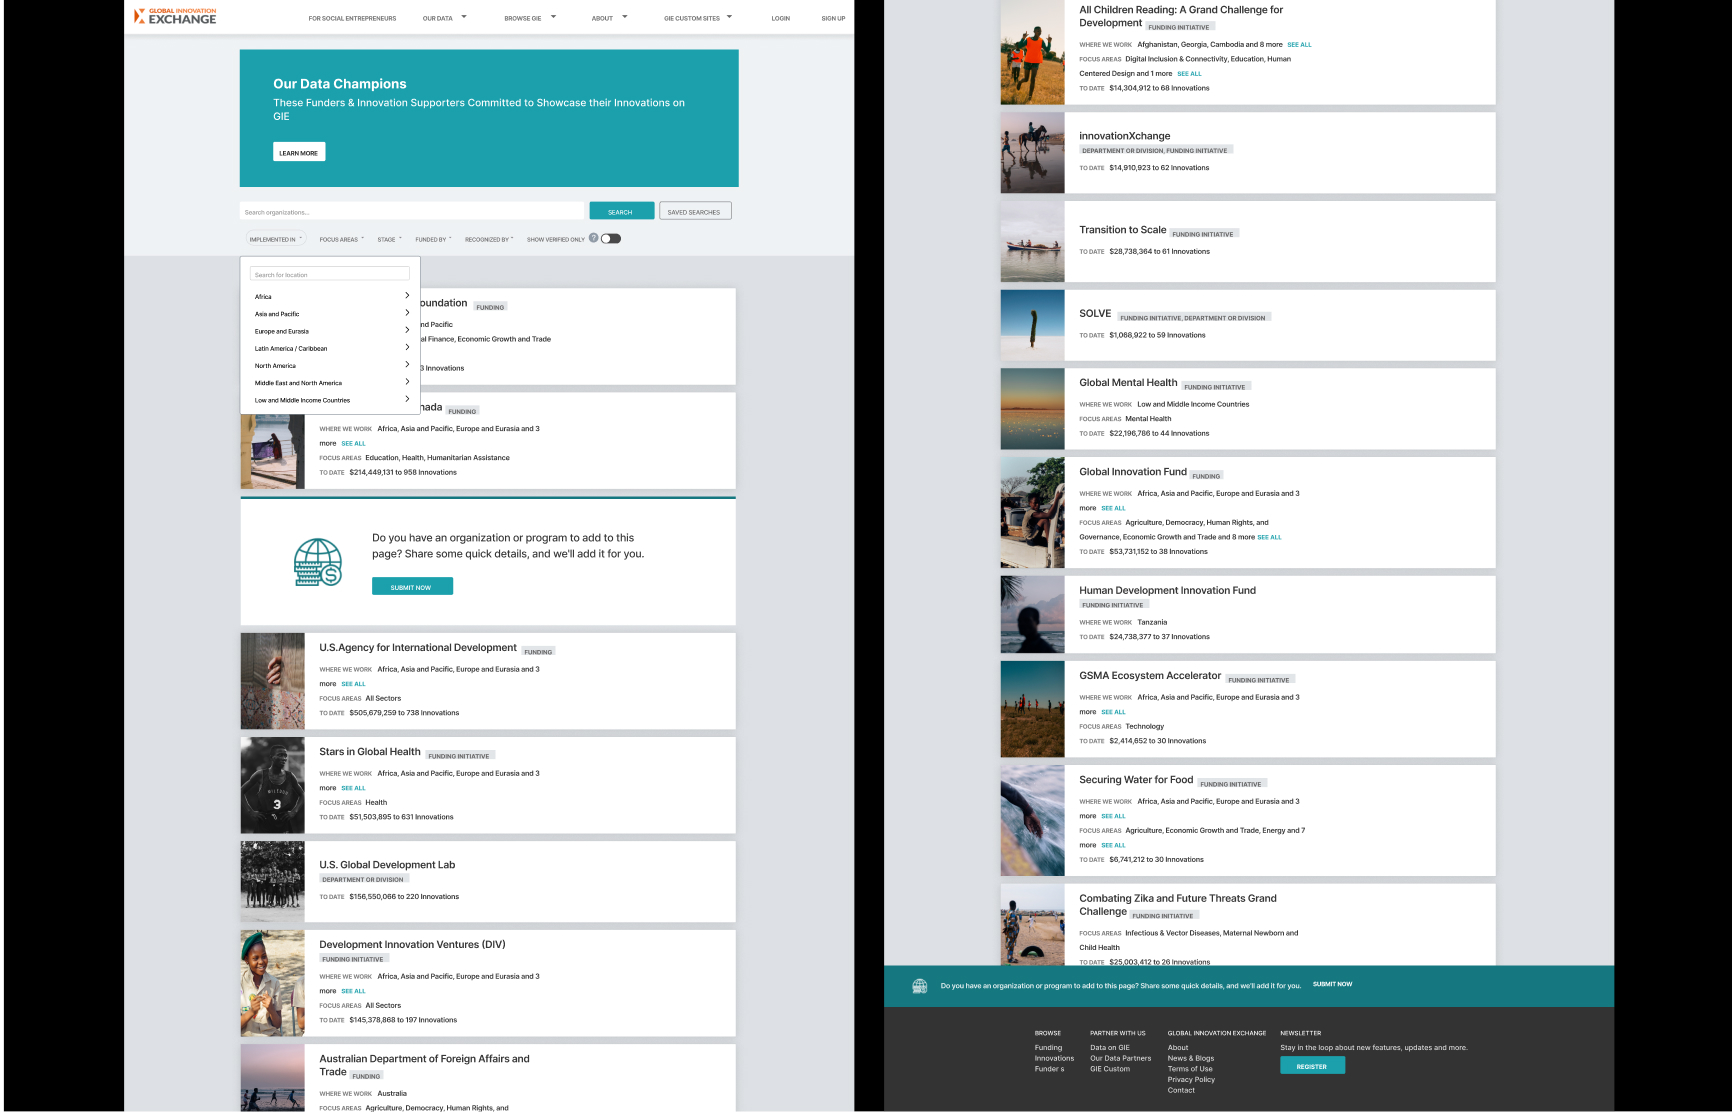Open the GIE Custom Sites dropdown
1732x1112 pixels.
coord(698,18)
